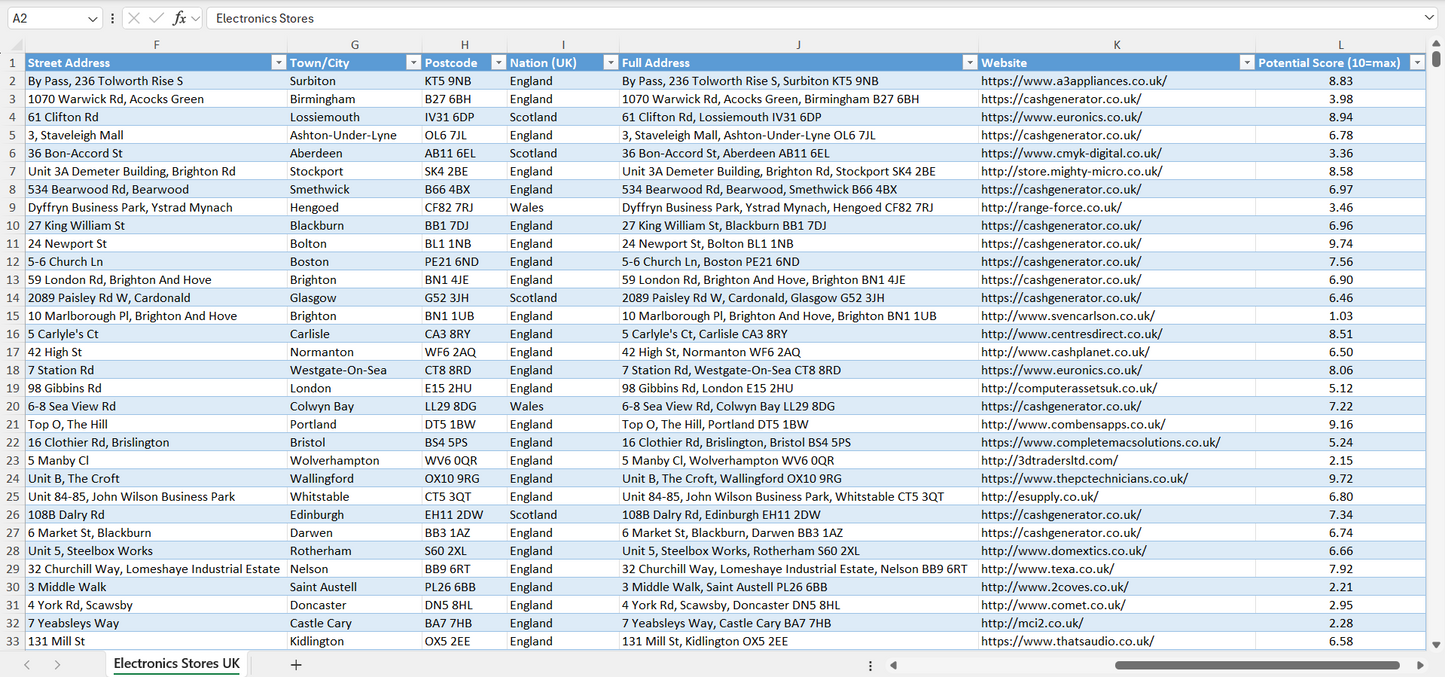
Task: Open the Street Address column filter
Action: [x=278, y=62]
